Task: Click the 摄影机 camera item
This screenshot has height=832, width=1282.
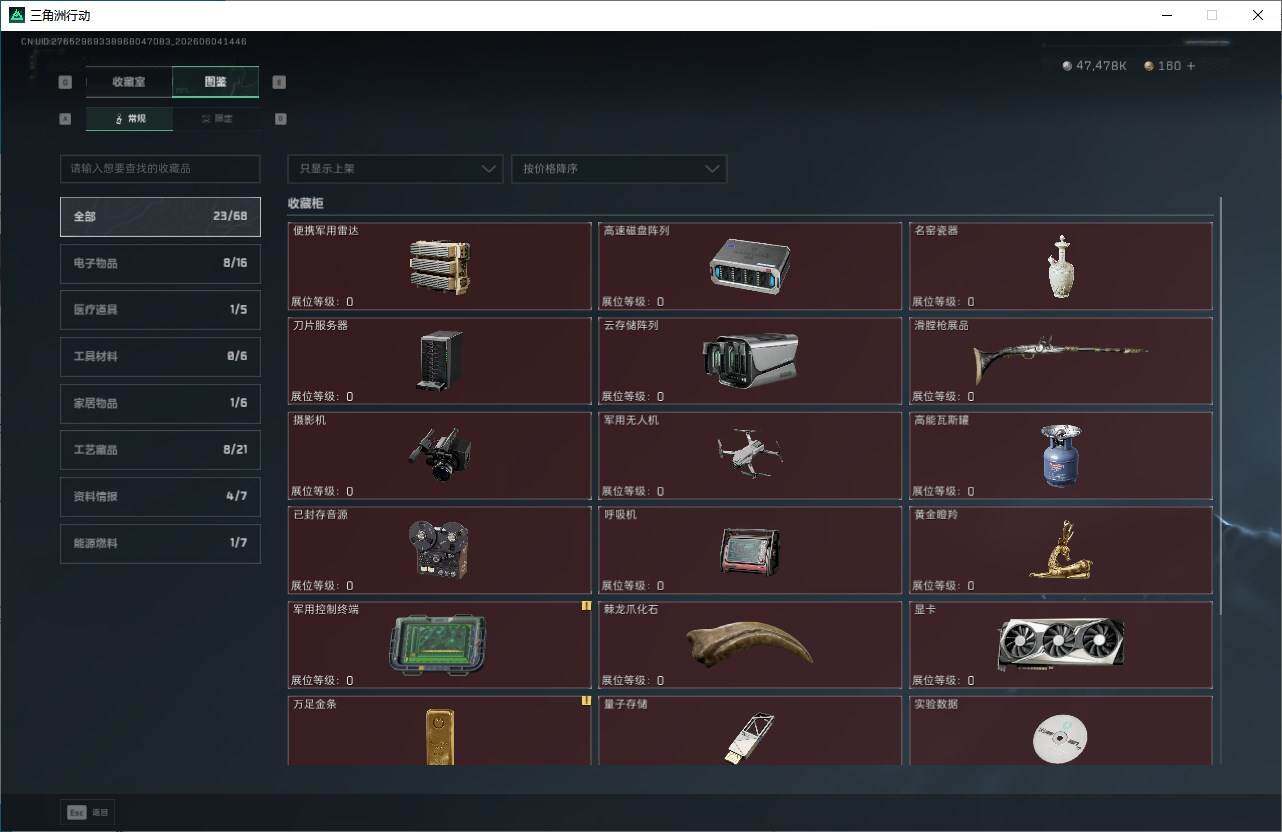Action: tap(439, 456)
